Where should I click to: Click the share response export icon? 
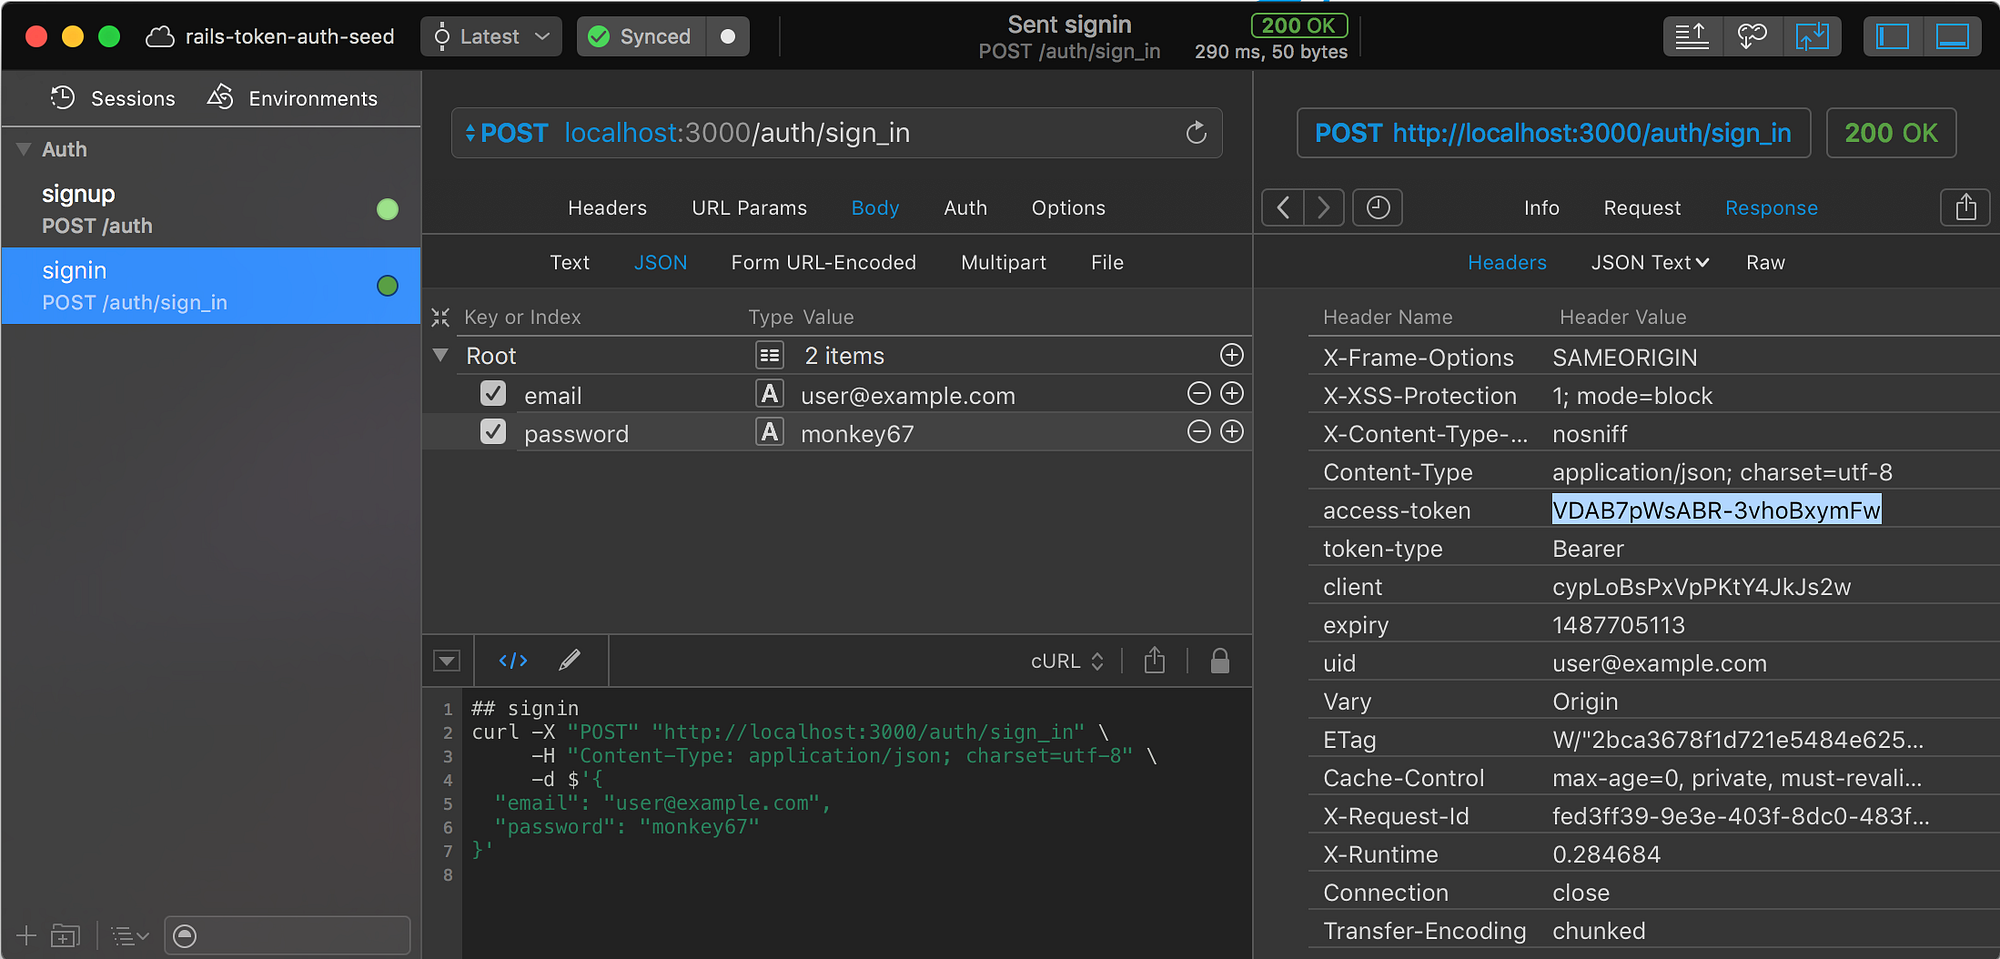1965,208
